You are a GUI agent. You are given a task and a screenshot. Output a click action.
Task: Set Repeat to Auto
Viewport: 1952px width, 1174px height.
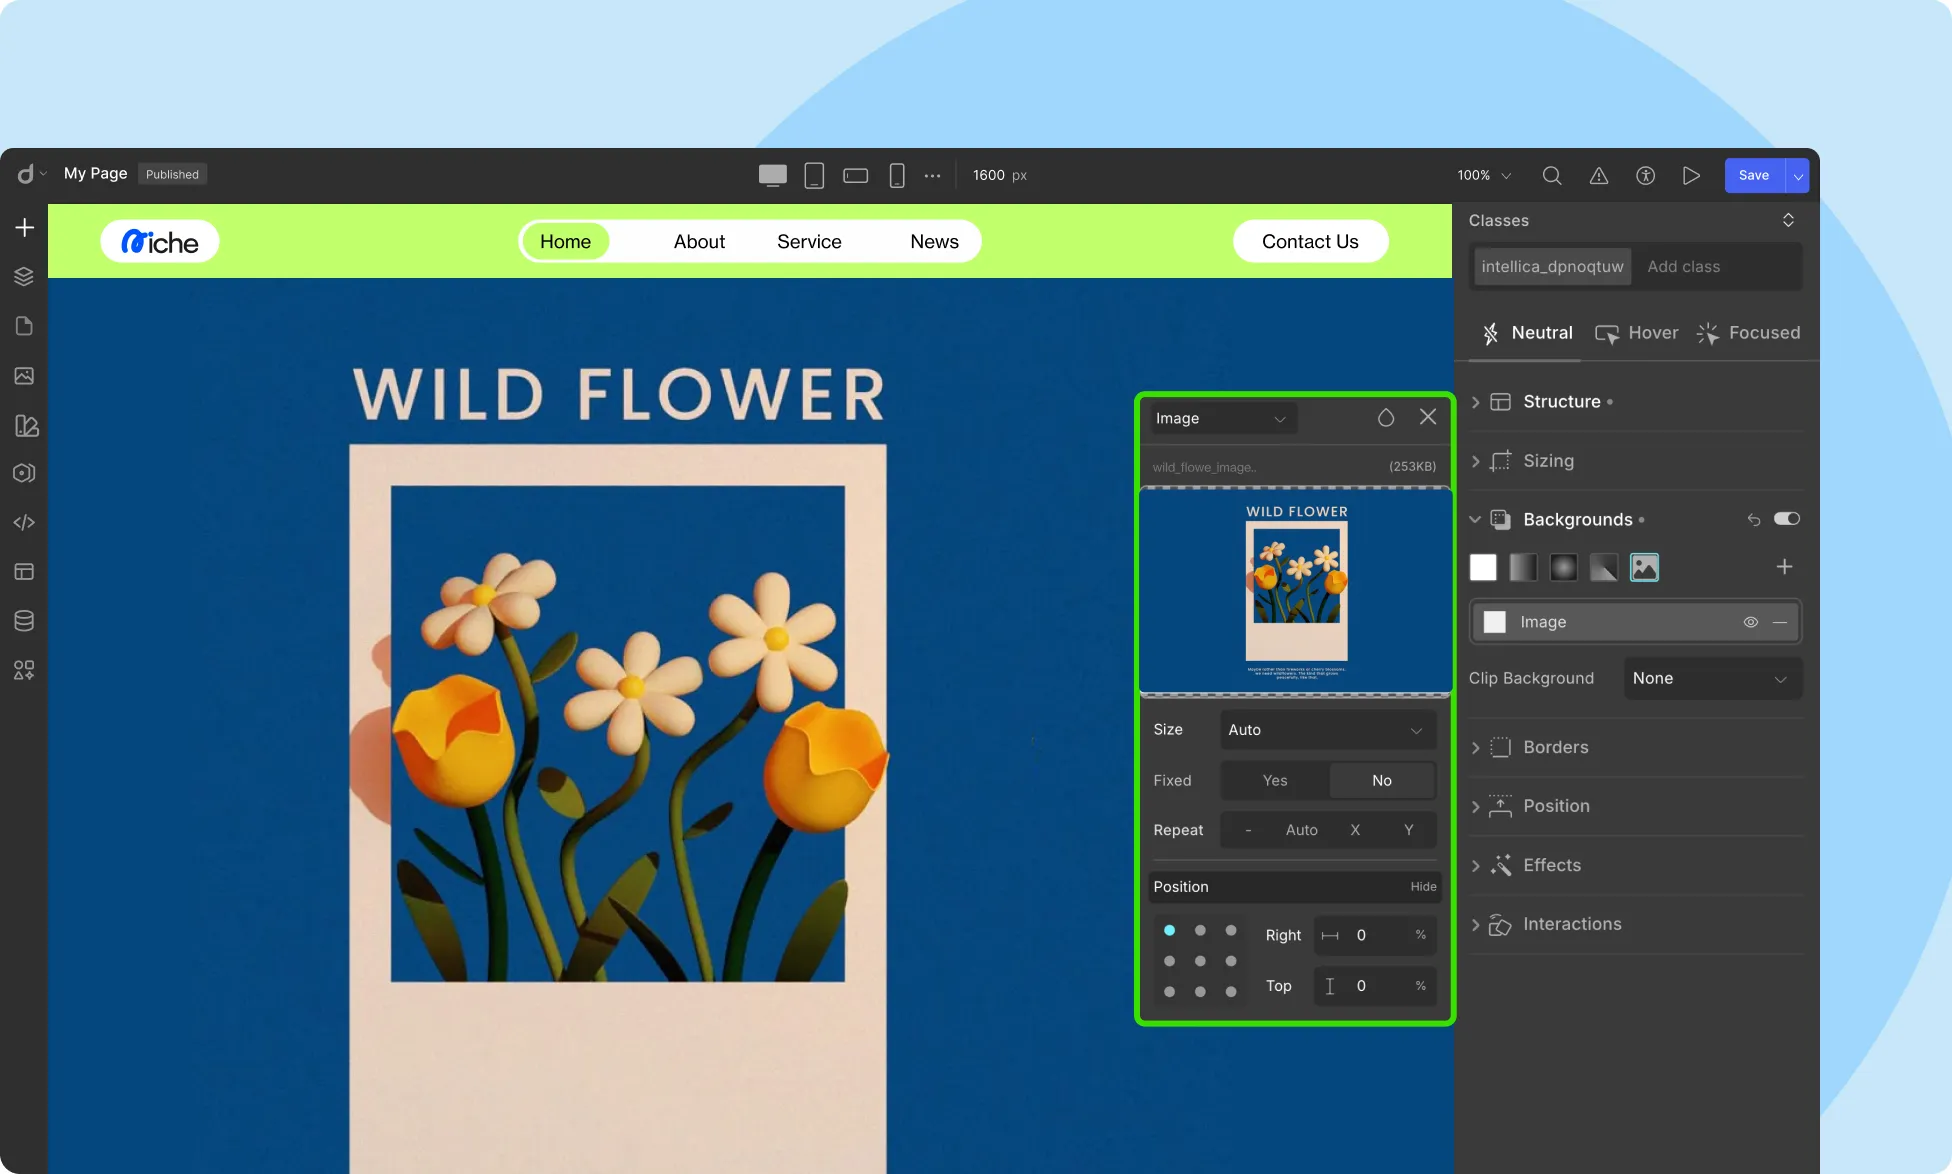1302,830
